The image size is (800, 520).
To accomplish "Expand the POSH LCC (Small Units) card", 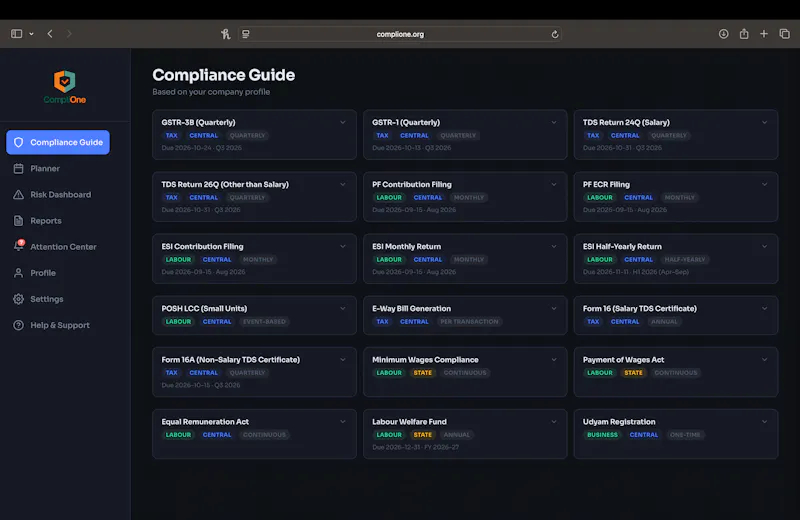I will coord(343,308).
